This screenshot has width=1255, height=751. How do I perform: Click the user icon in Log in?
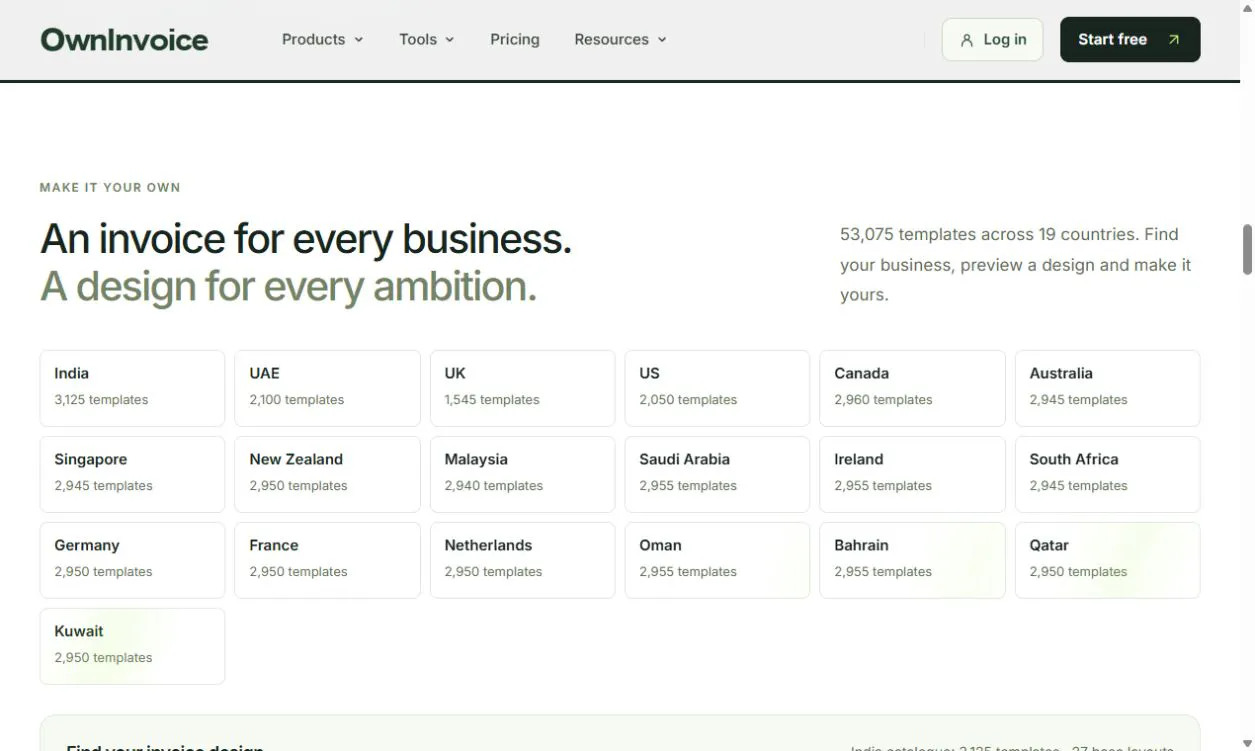pos(966,40)
